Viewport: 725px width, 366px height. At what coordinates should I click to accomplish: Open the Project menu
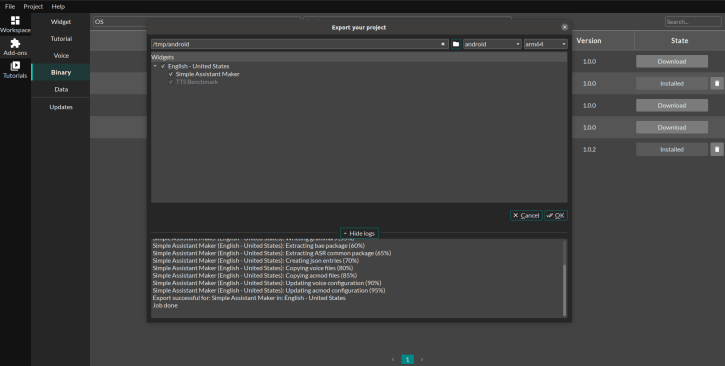click(x=33, y=6)
